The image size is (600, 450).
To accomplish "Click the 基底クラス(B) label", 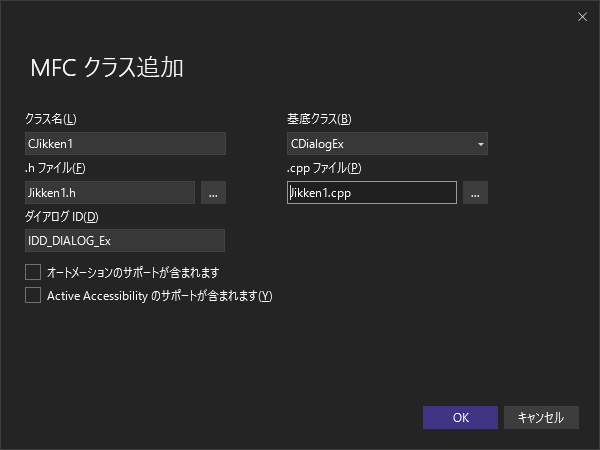I will tap(319, 120).
